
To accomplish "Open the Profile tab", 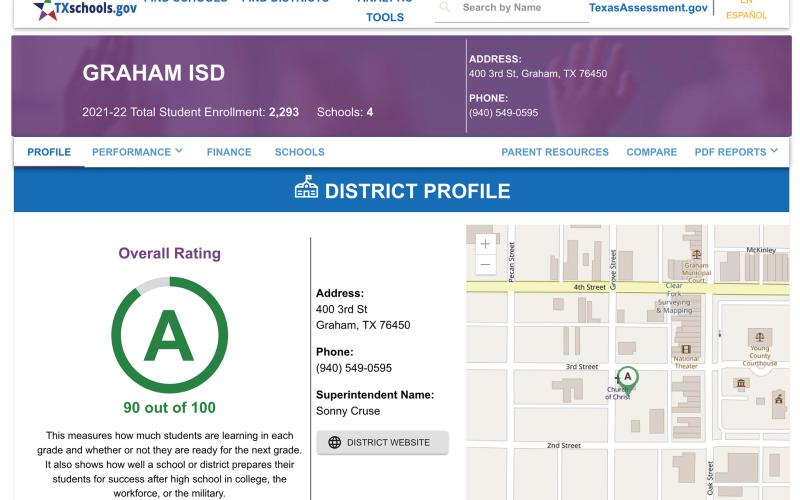I will tap(49, 152).
